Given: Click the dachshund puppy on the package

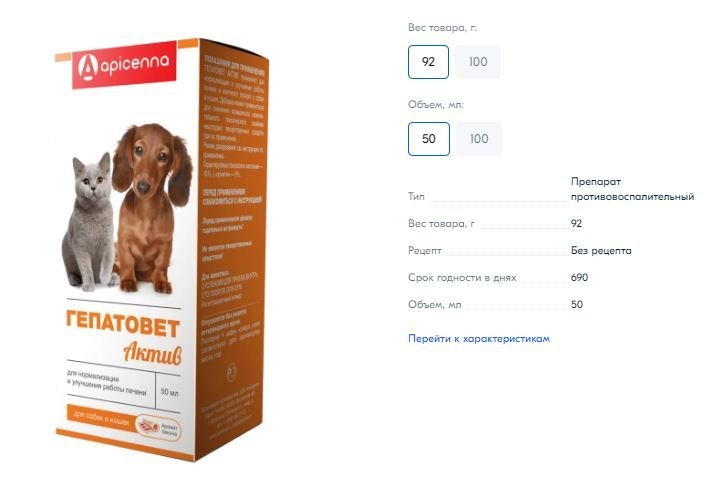Looking at the screenshot, I should click(x=150, y=207).
